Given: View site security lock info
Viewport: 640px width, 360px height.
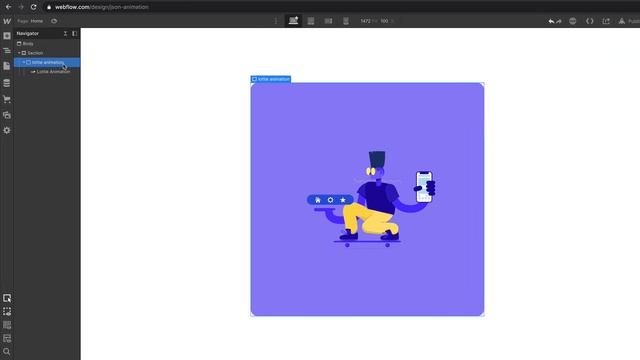Looking at the screenshot, I should tap(49, 7).
